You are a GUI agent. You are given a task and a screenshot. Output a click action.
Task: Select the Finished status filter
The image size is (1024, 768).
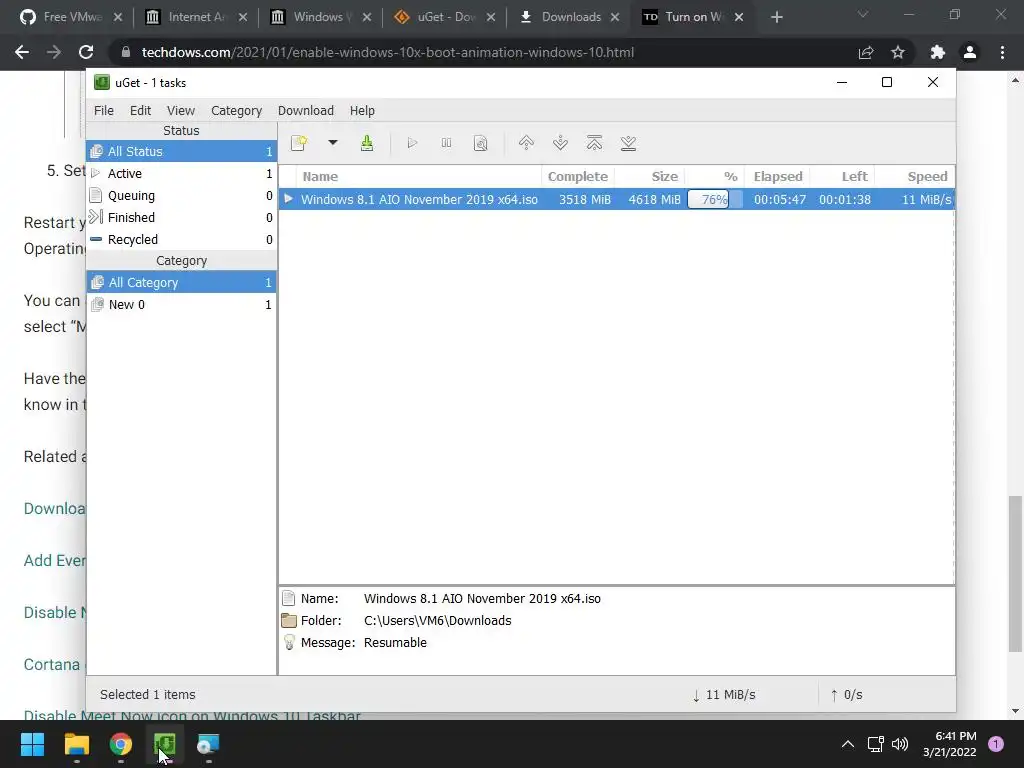tap(182, 217)
